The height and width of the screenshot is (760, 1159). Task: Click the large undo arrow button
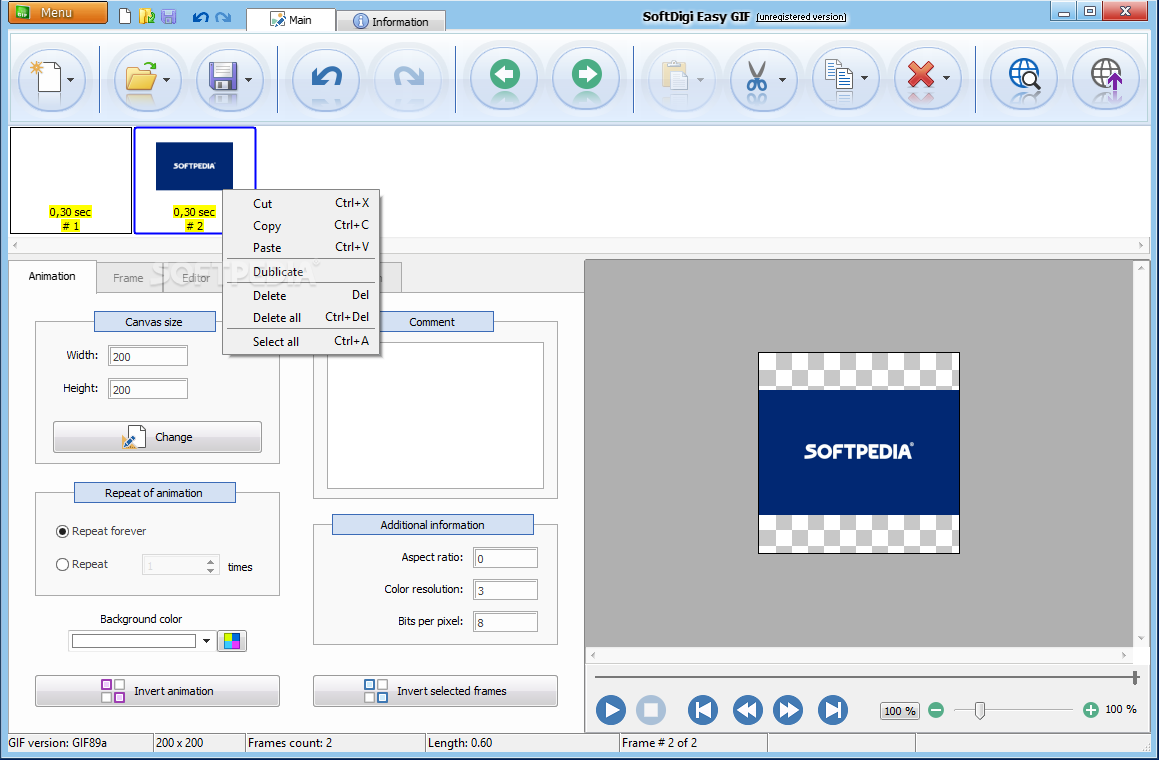click(x=326, y=78)
